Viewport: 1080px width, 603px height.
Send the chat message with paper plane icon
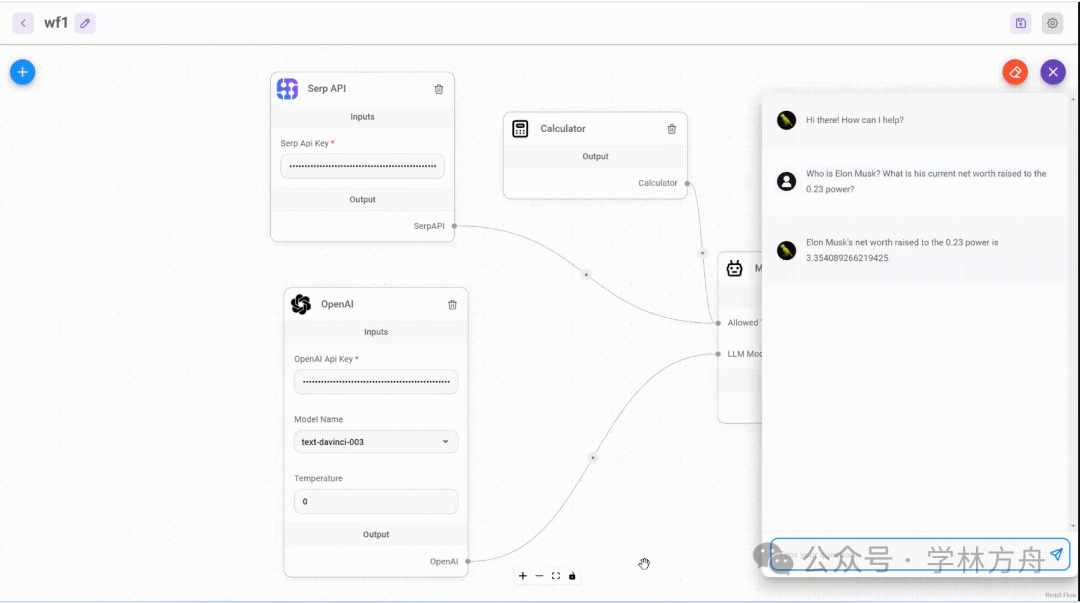pyautogui.click(x=1057, y=554)
